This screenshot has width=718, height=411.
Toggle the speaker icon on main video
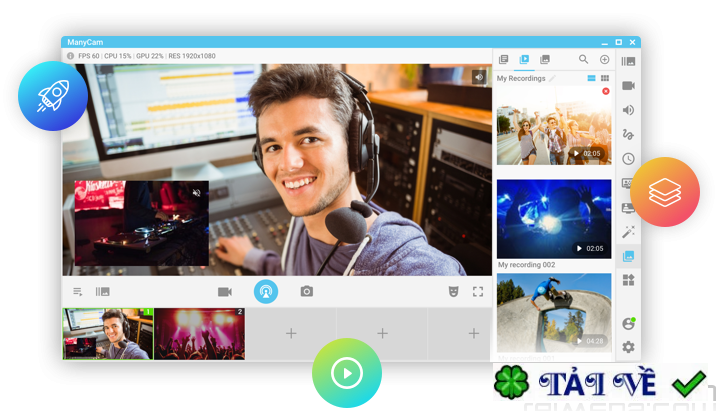479,77
